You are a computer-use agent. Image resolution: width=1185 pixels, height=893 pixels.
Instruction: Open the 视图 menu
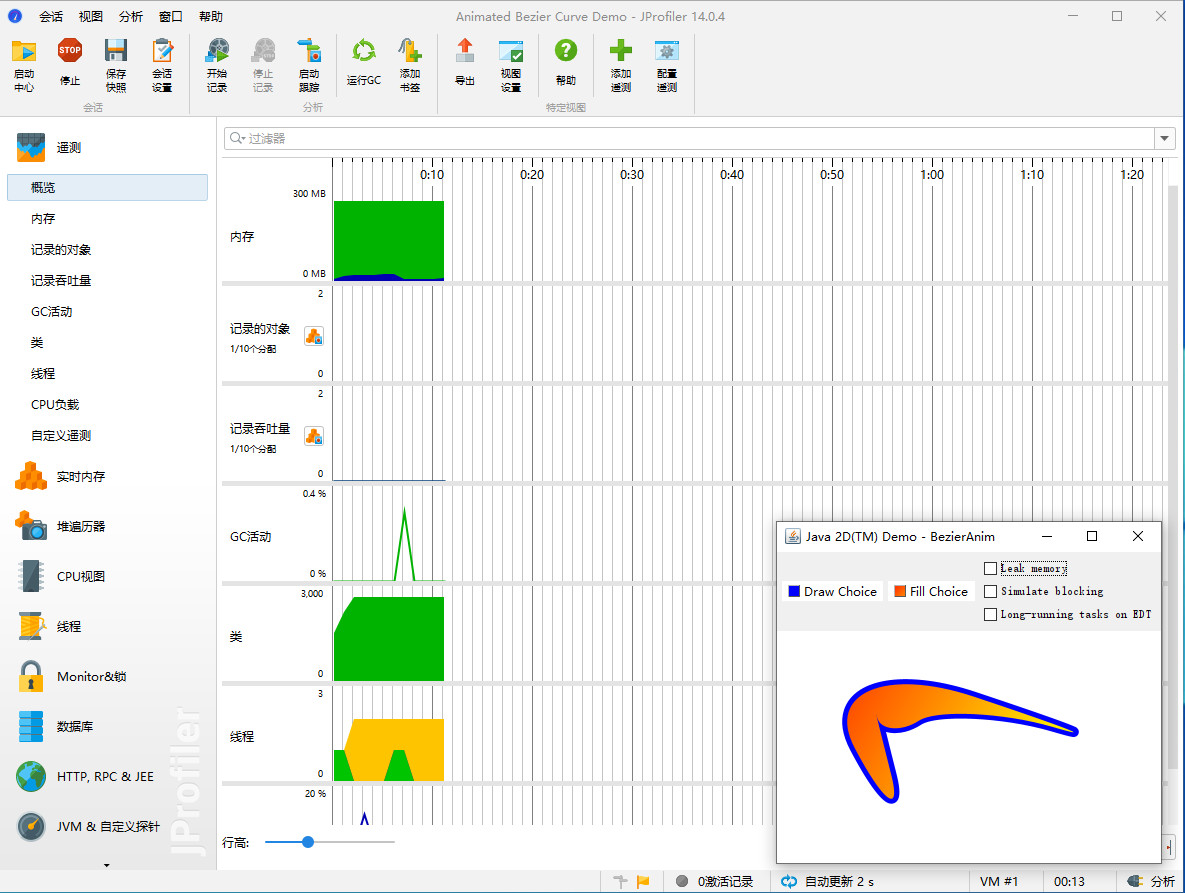tap(91, 16)
